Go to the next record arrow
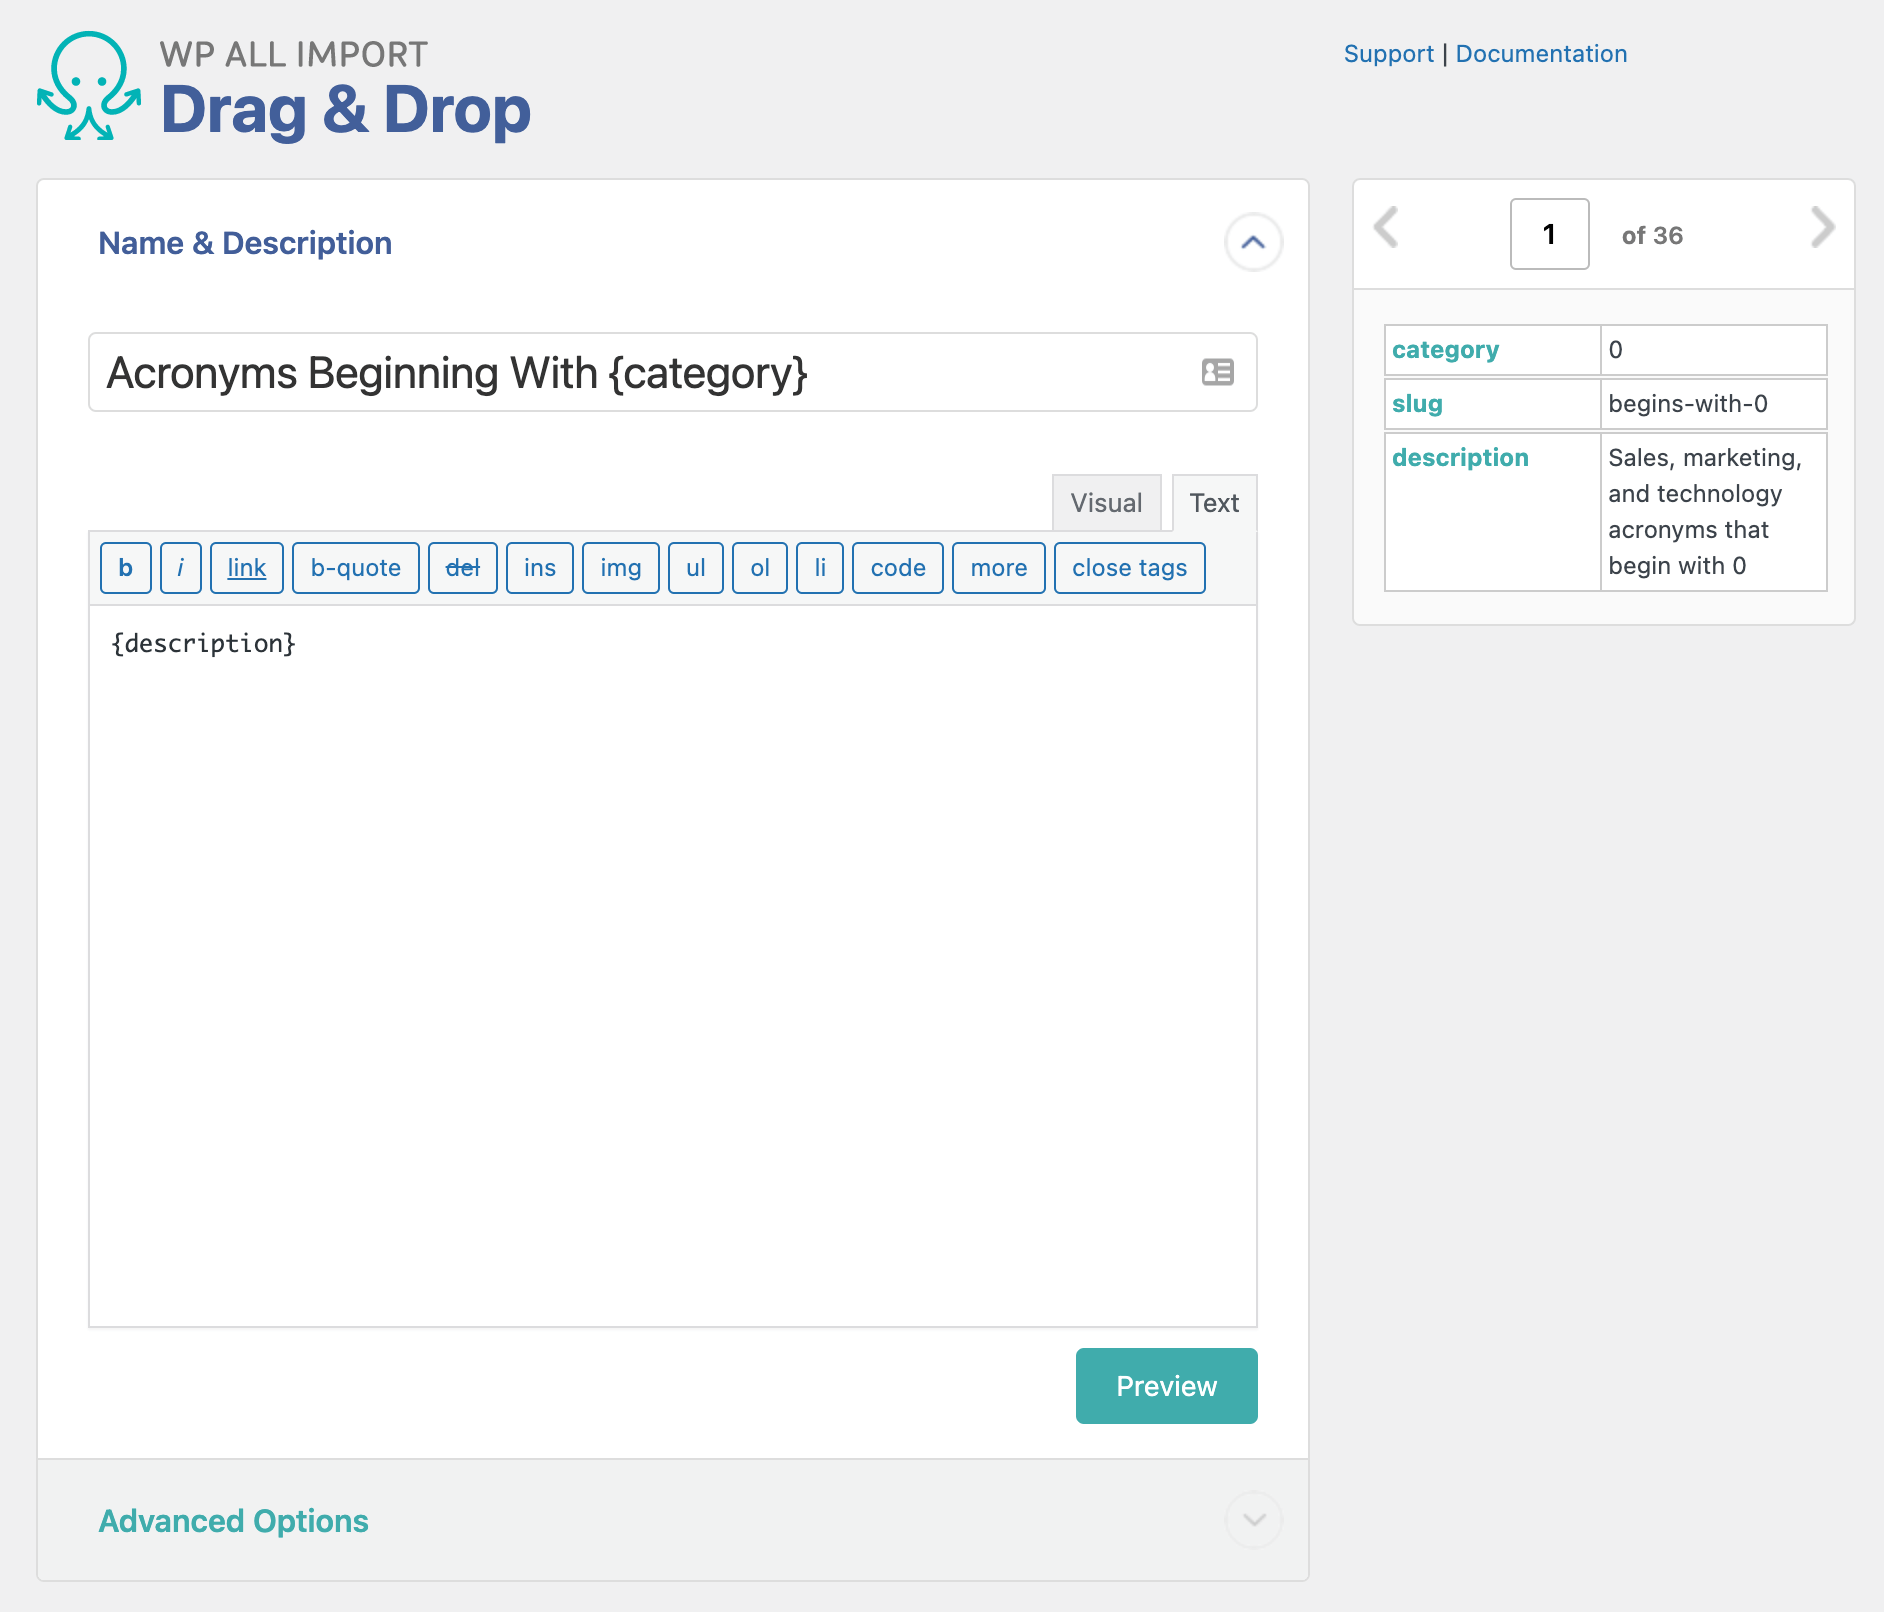The image size is (1884, 1612). [x=1822, y=228]
